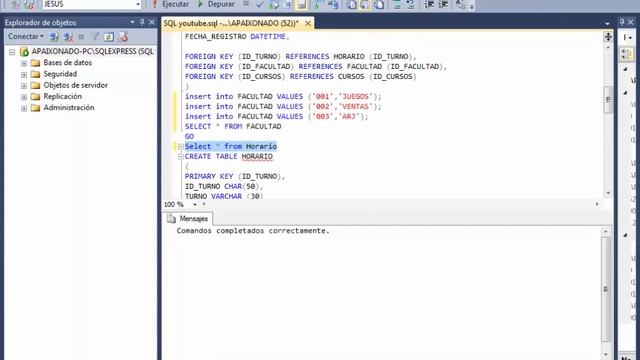The height and width of the screenshot is (360, 640).
Task: Open the JESUS database dropdown
Action: 138,4
